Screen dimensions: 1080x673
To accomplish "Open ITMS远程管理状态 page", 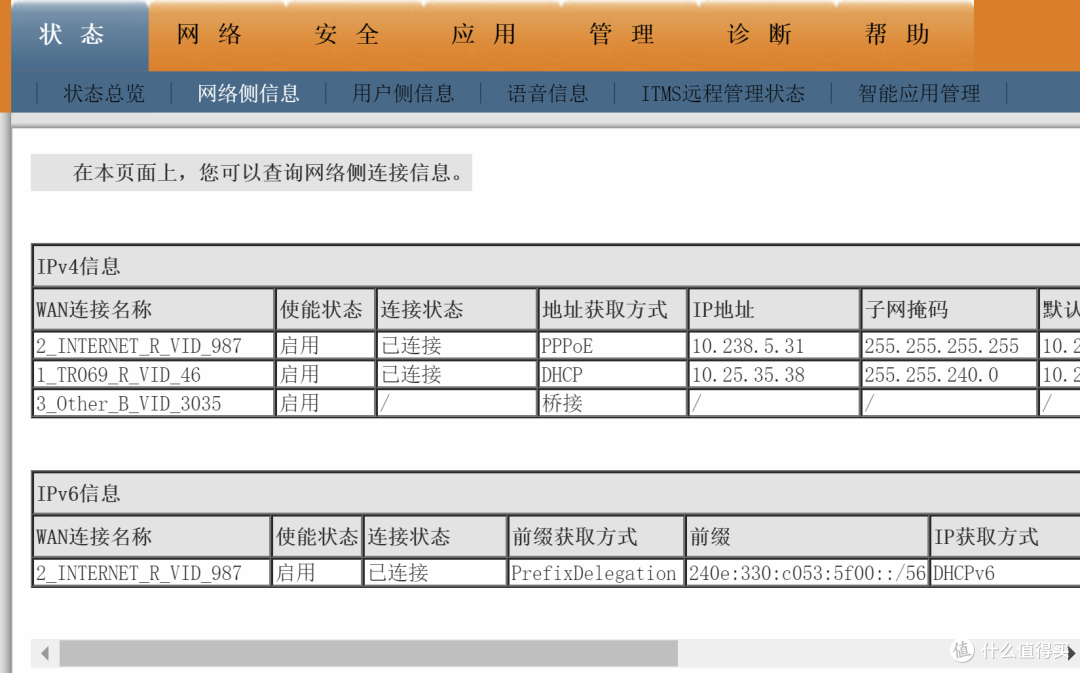I will pos(723,94).
